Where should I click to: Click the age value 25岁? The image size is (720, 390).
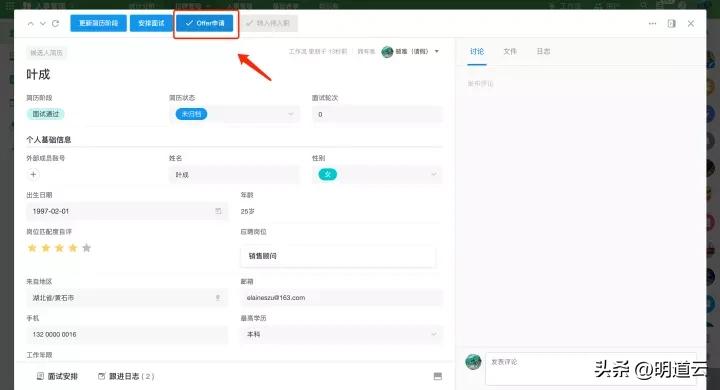[248, 211]
